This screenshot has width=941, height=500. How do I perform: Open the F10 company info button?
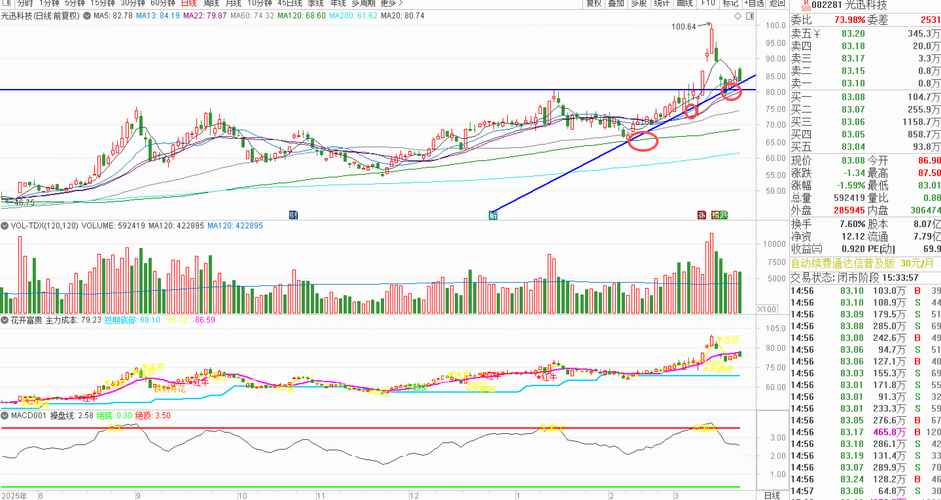pos(708,3)
